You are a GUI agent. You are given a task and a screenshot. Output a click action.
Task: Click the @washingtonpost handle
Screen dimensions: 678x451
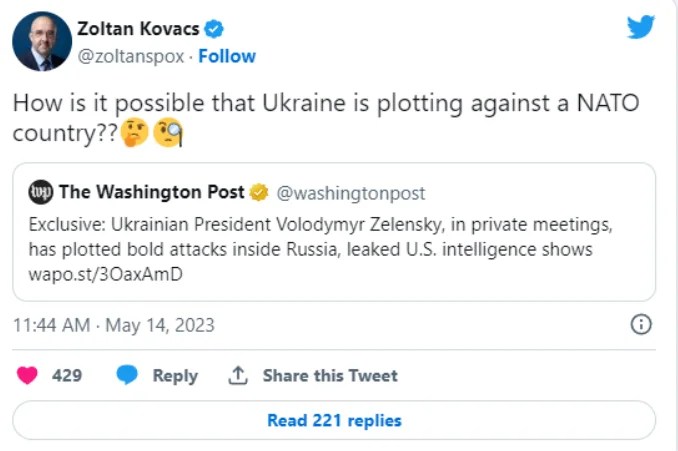pyautogui.click(x=350, y=192)
